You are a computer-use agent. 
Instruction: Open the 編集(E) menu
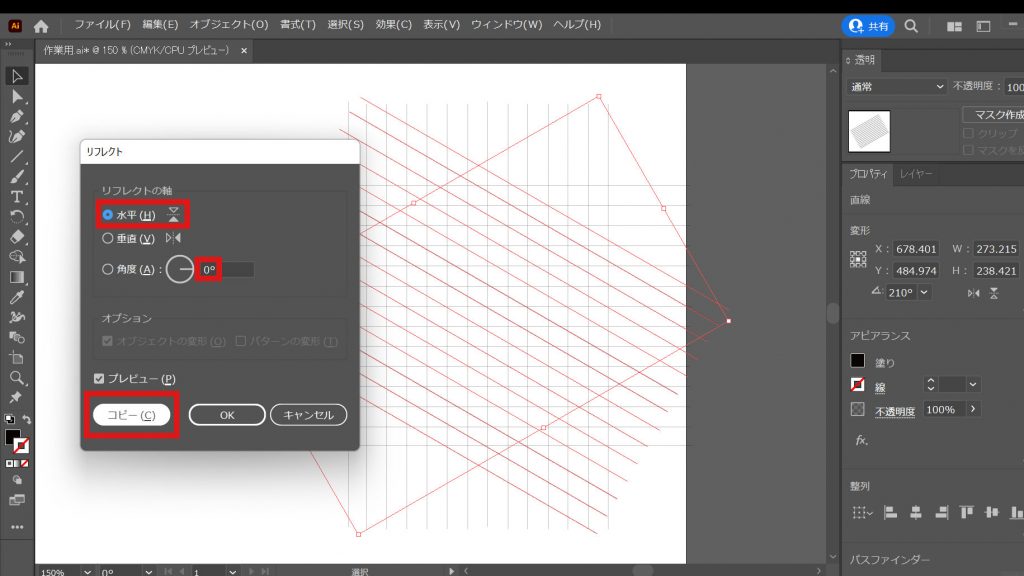[160, 24]
